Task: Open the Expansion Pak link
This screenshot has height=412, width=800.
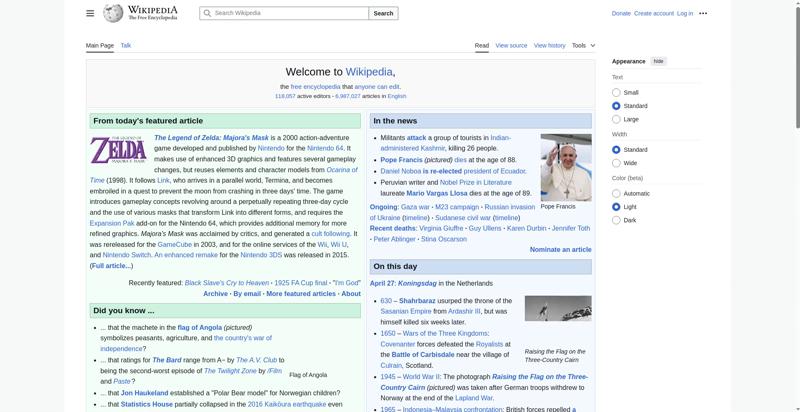Action: tap(111, 223)
